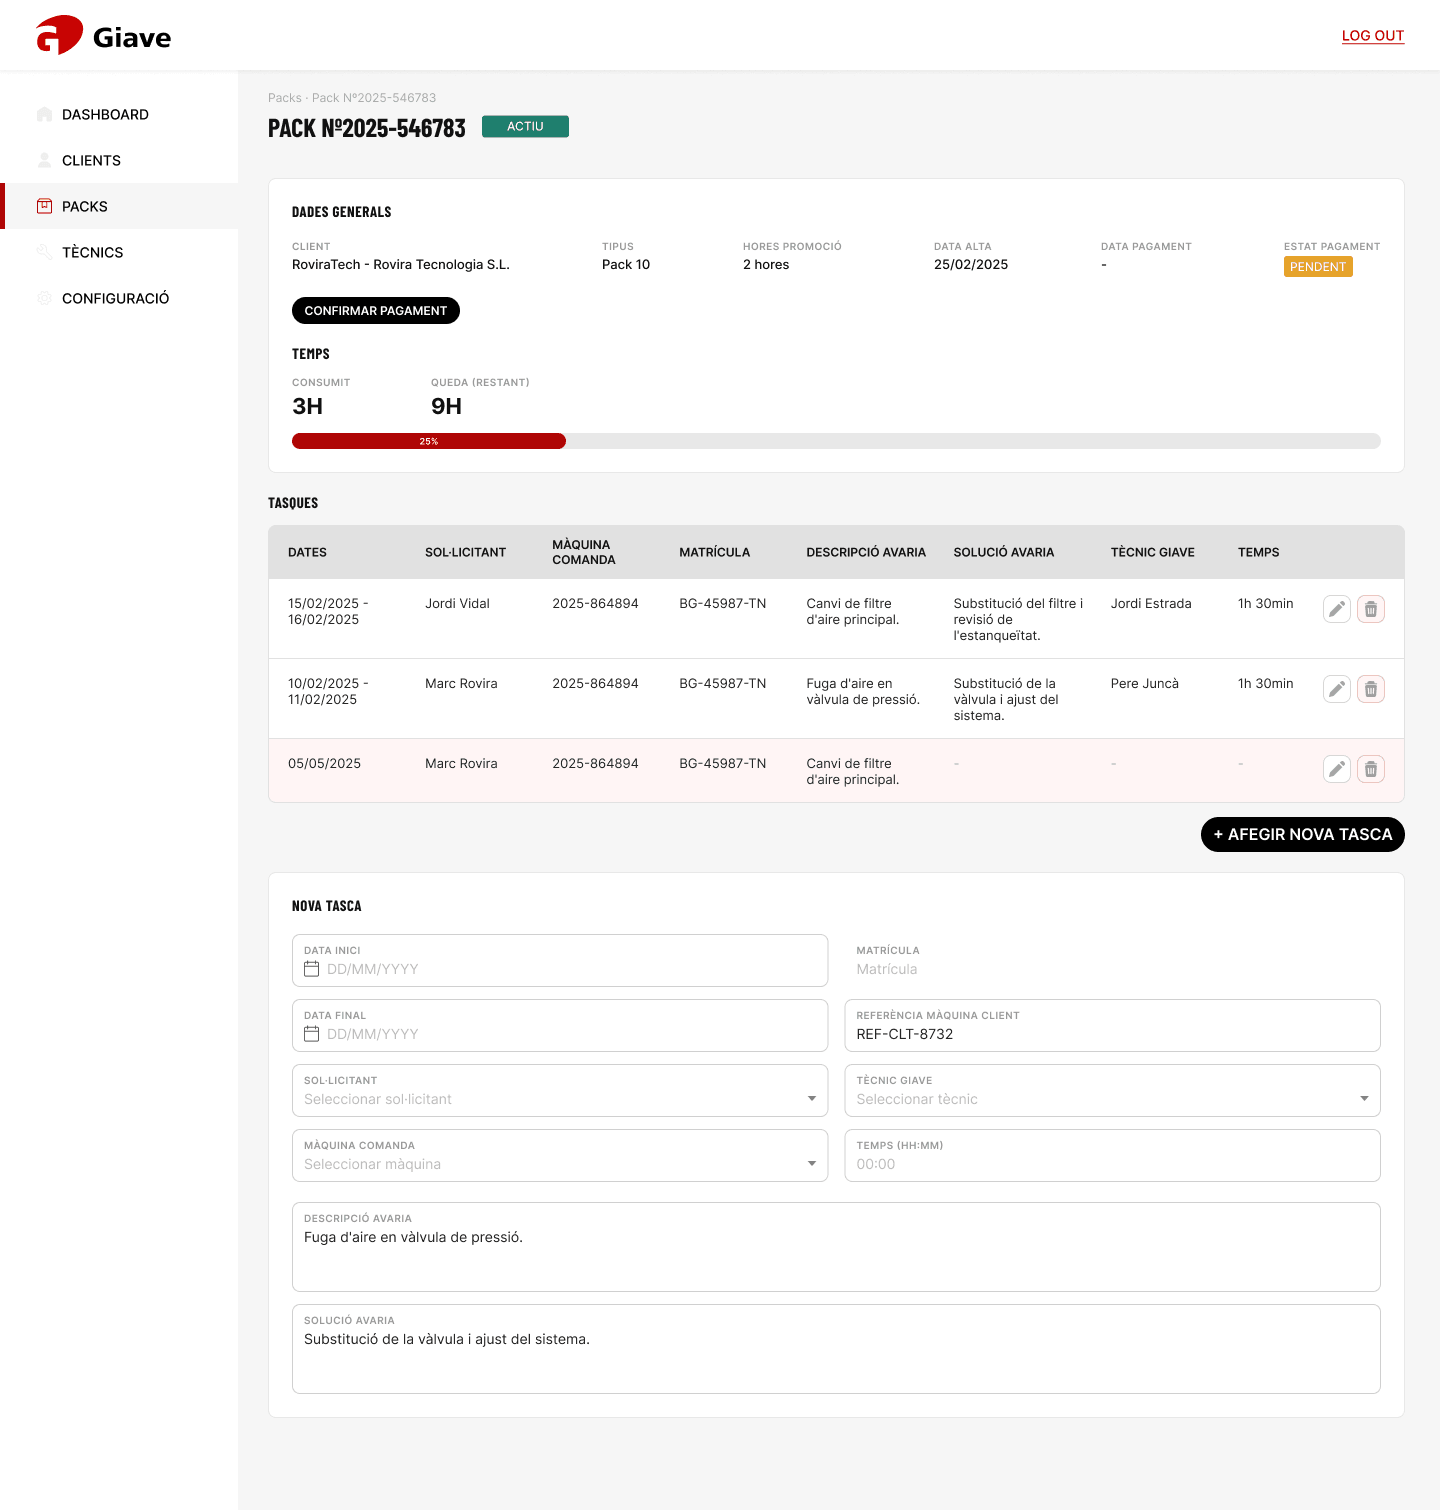Screen dimensions: 1440x1510
Task: Open the Màquina Comanda dropdown
Action: pos(560,1155)
